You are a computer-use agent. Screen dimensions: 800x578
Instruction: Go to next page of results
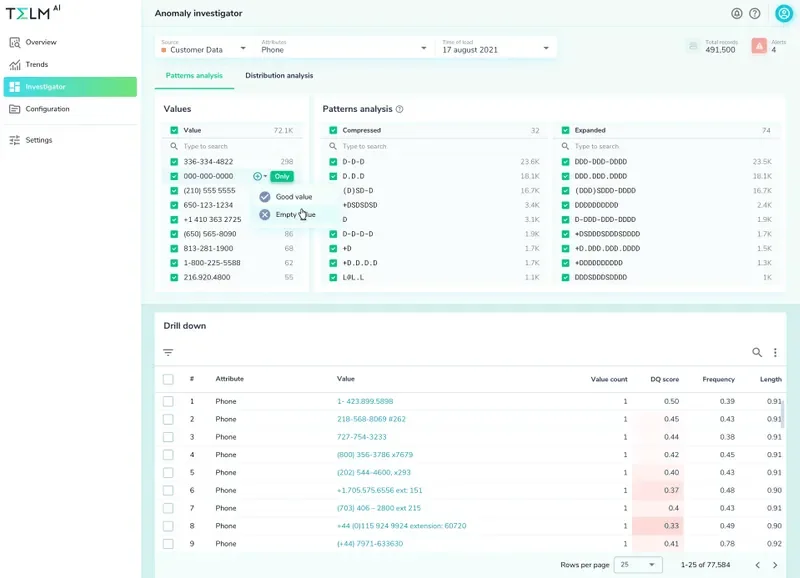click(775, 565)
